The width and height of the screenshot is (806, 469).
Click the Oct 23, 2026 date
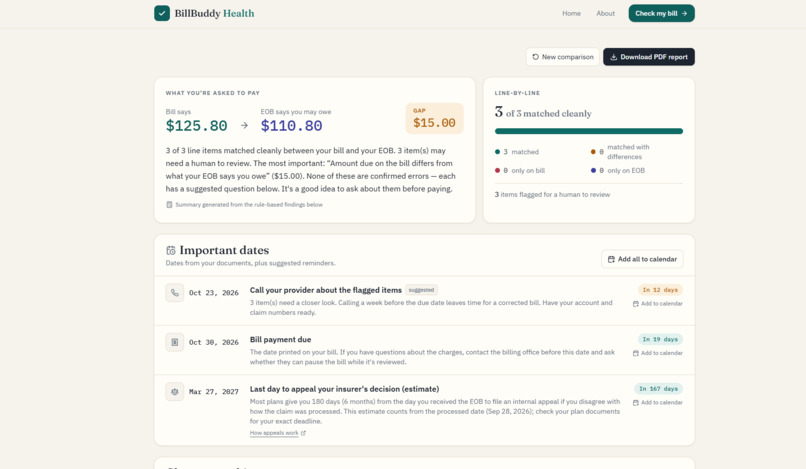click(214, 293)
